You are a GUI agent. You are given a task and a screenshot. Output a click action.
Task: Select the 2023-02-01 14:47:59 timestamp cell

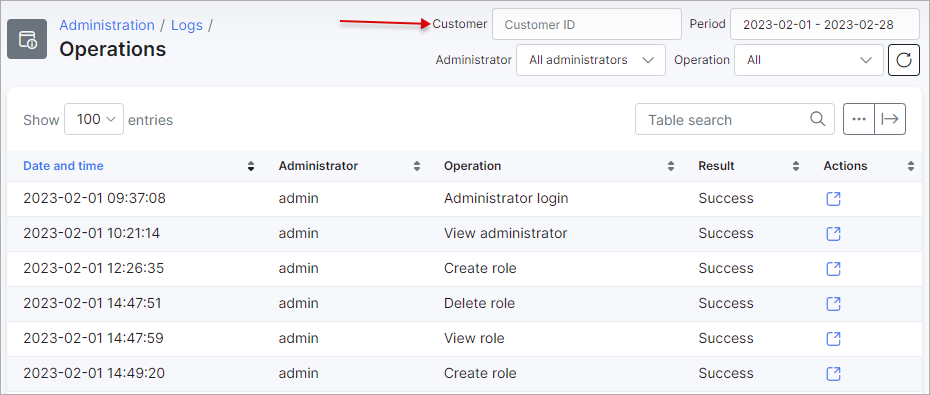pyautogui.click(x=93, y=338)
